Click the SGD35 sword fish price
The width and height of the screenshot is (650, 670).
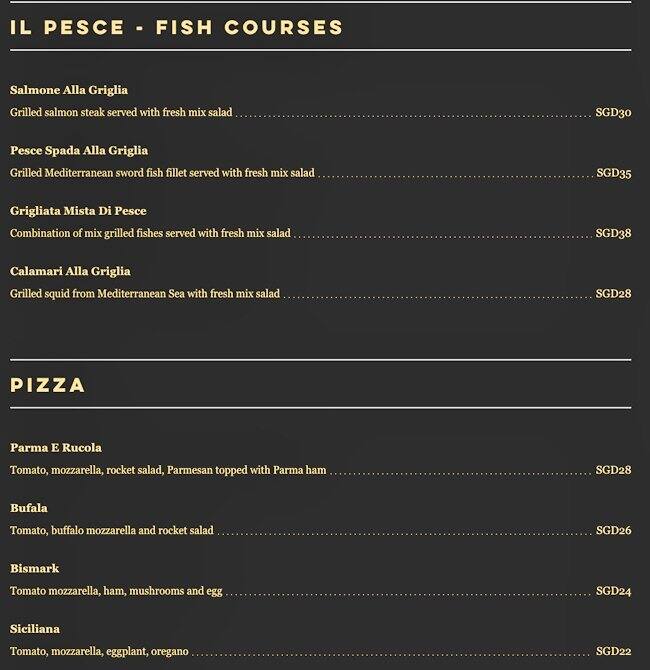click(x=614, y=173)
